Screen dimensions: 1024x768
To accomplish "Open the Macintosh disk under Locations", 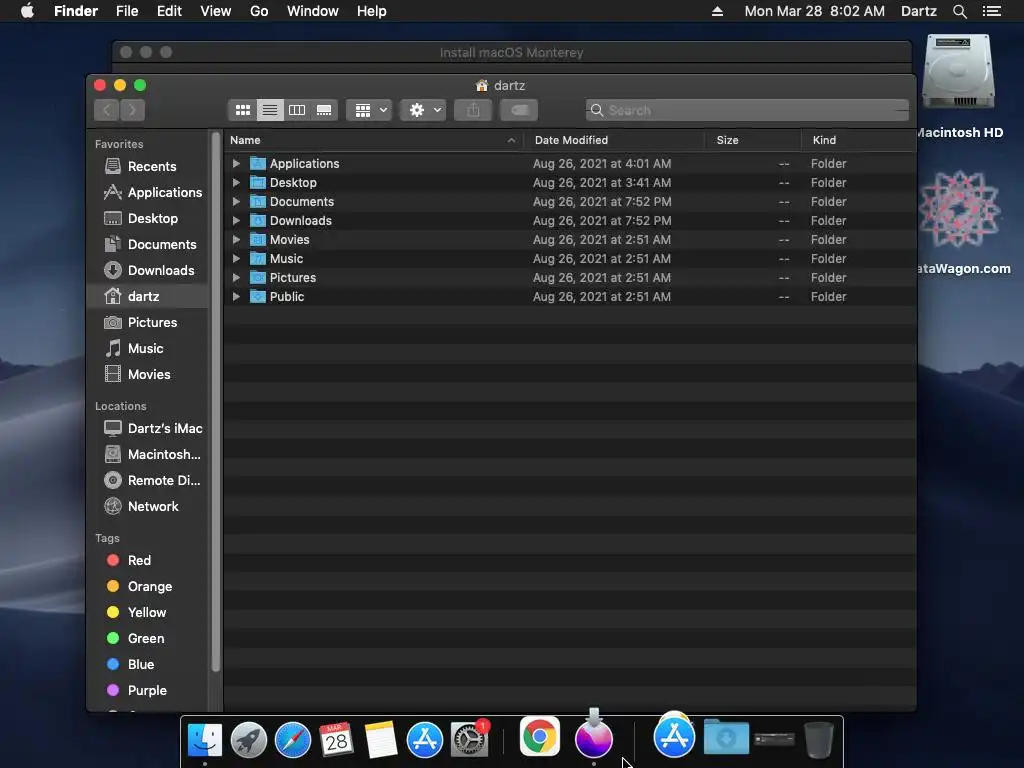I will (149, 455).
